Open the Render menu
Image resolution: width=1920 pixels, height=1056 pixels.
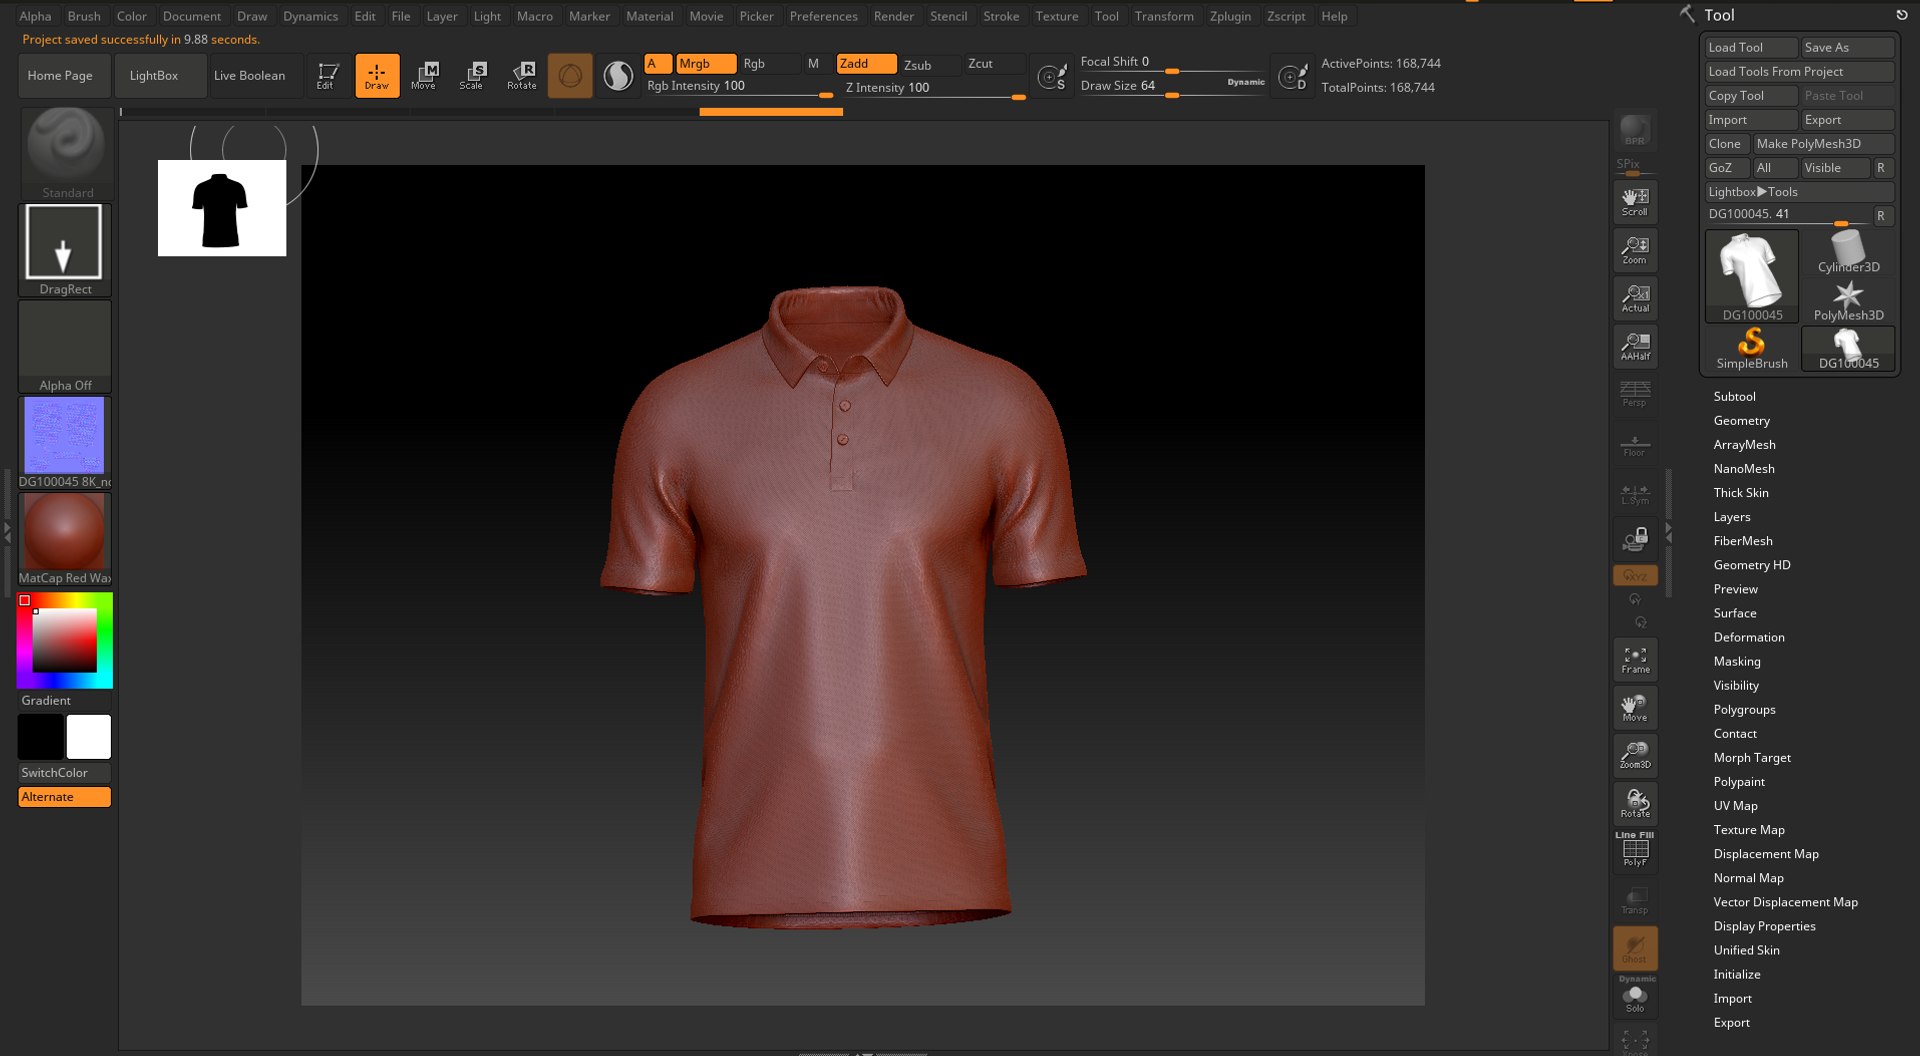point(893,16)
